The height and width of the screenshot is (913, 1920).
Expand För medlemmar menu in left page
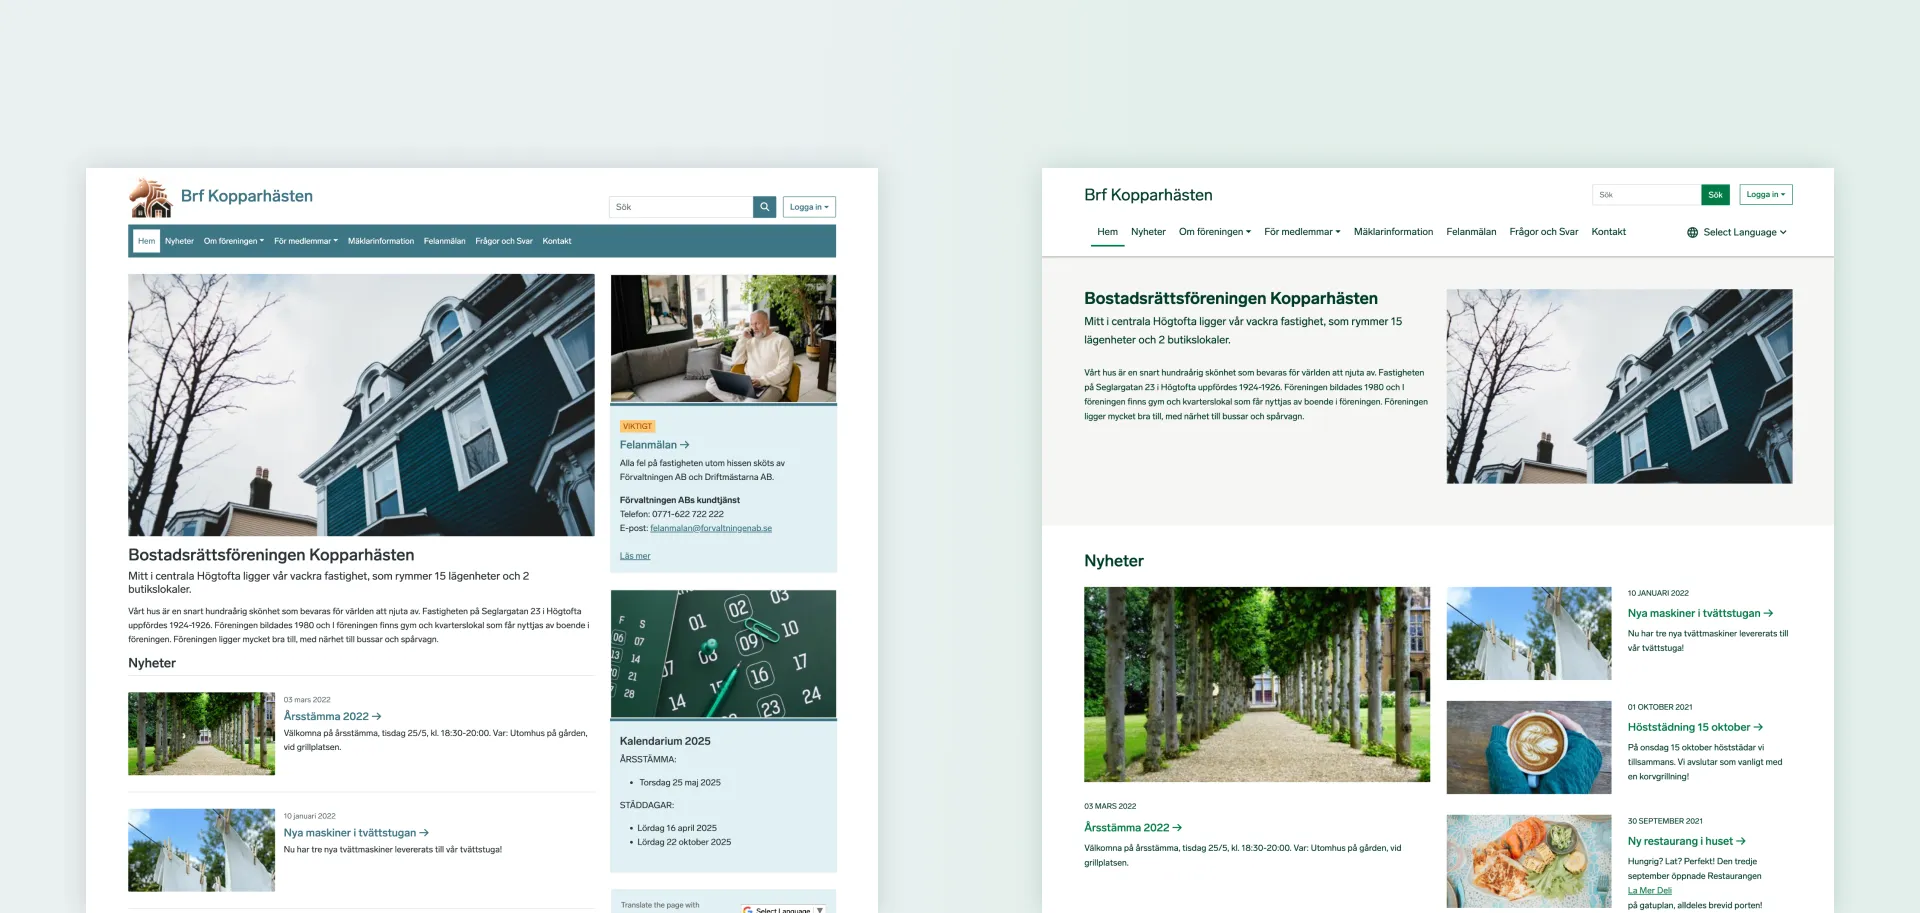tap(306, 241)
